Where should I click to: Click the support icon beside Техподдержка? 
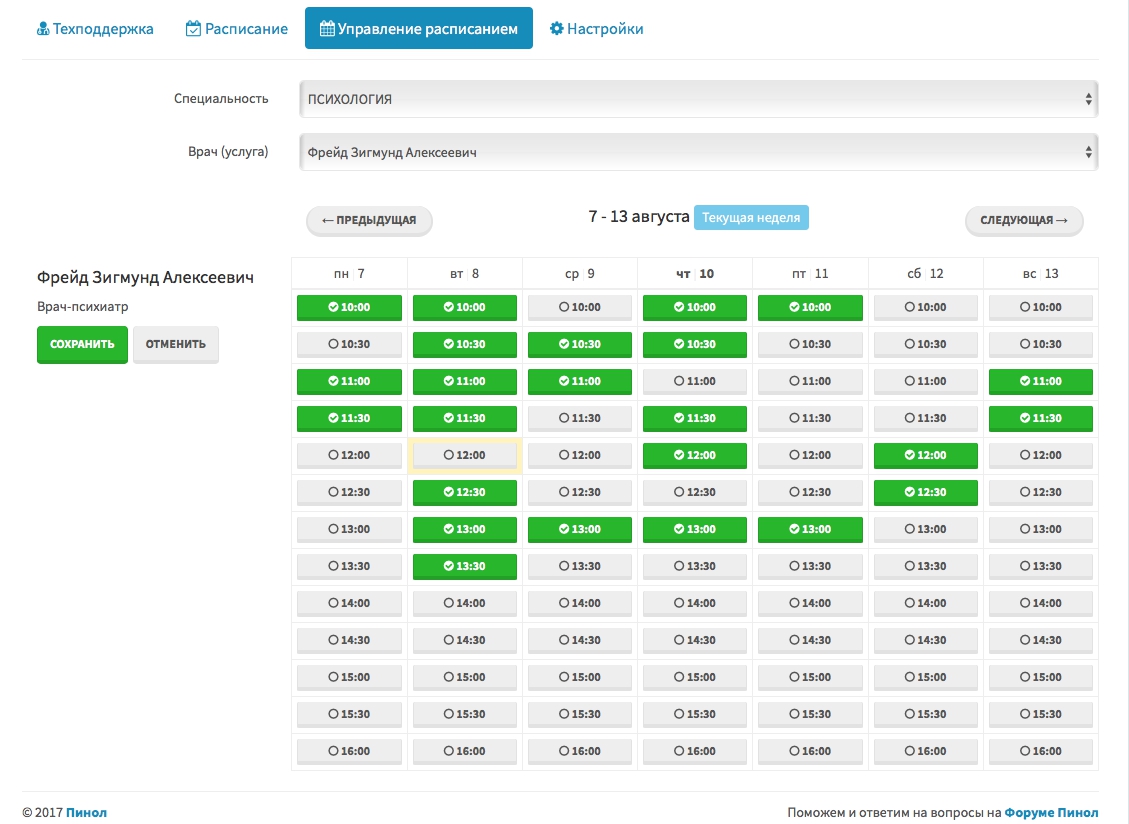[x=43, y=29]
